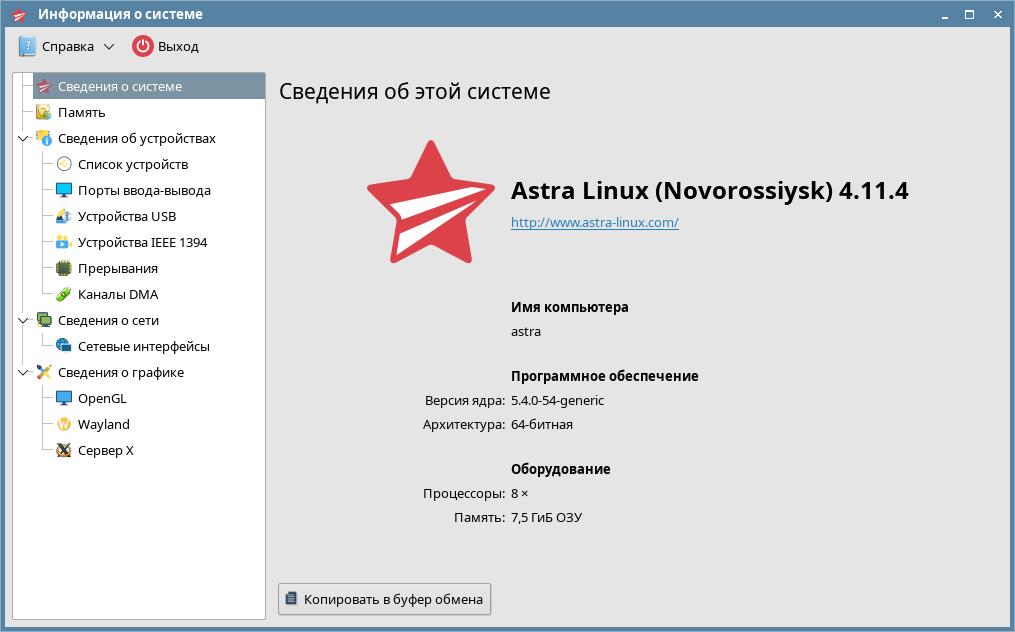
Task: Click the 'Имя компьютера' heading
Action: [570, 307]
